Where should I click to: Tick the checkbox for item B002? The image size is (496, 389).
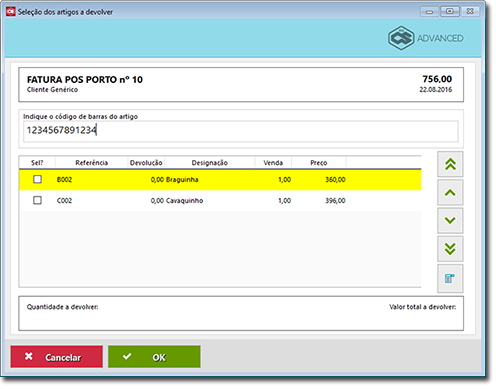coord(37,179)
